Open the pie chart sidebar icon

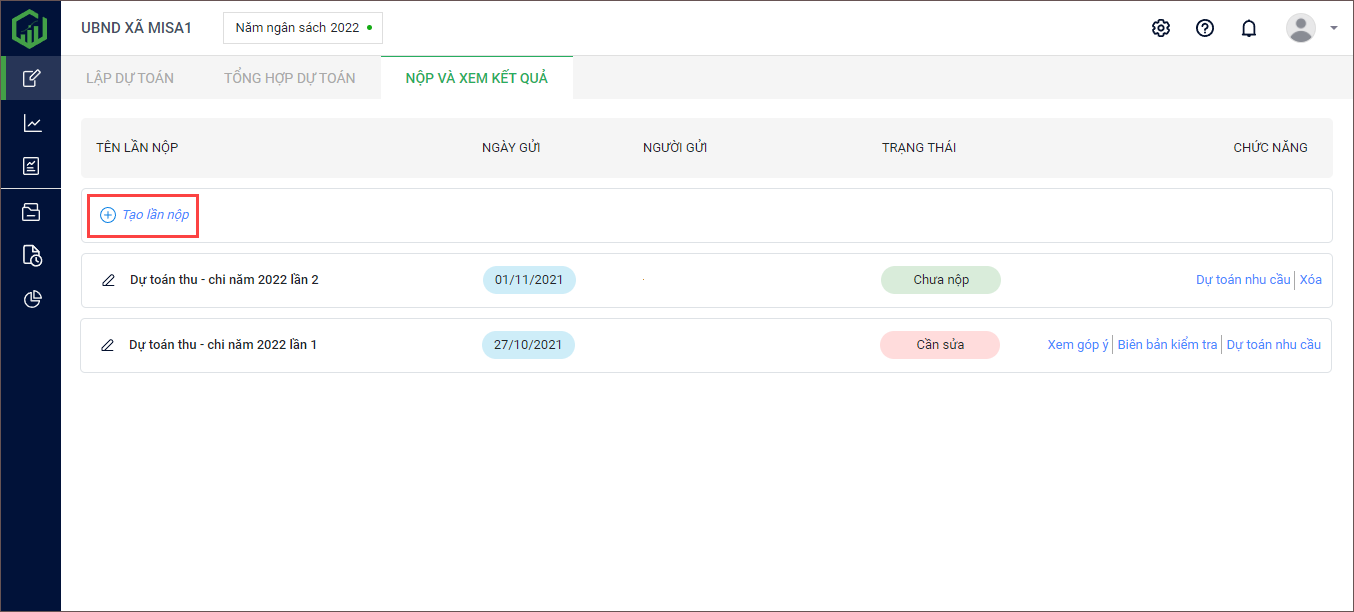click(x=32, y=299)
